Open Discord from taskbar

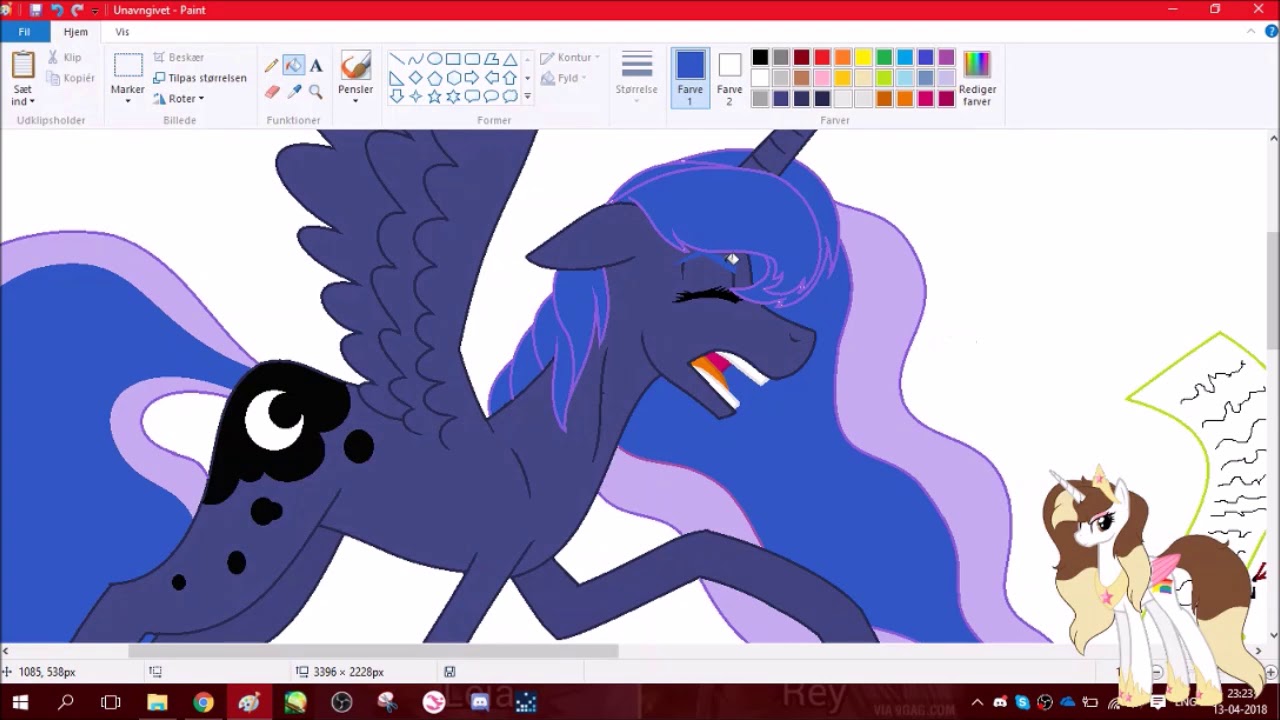479,702
